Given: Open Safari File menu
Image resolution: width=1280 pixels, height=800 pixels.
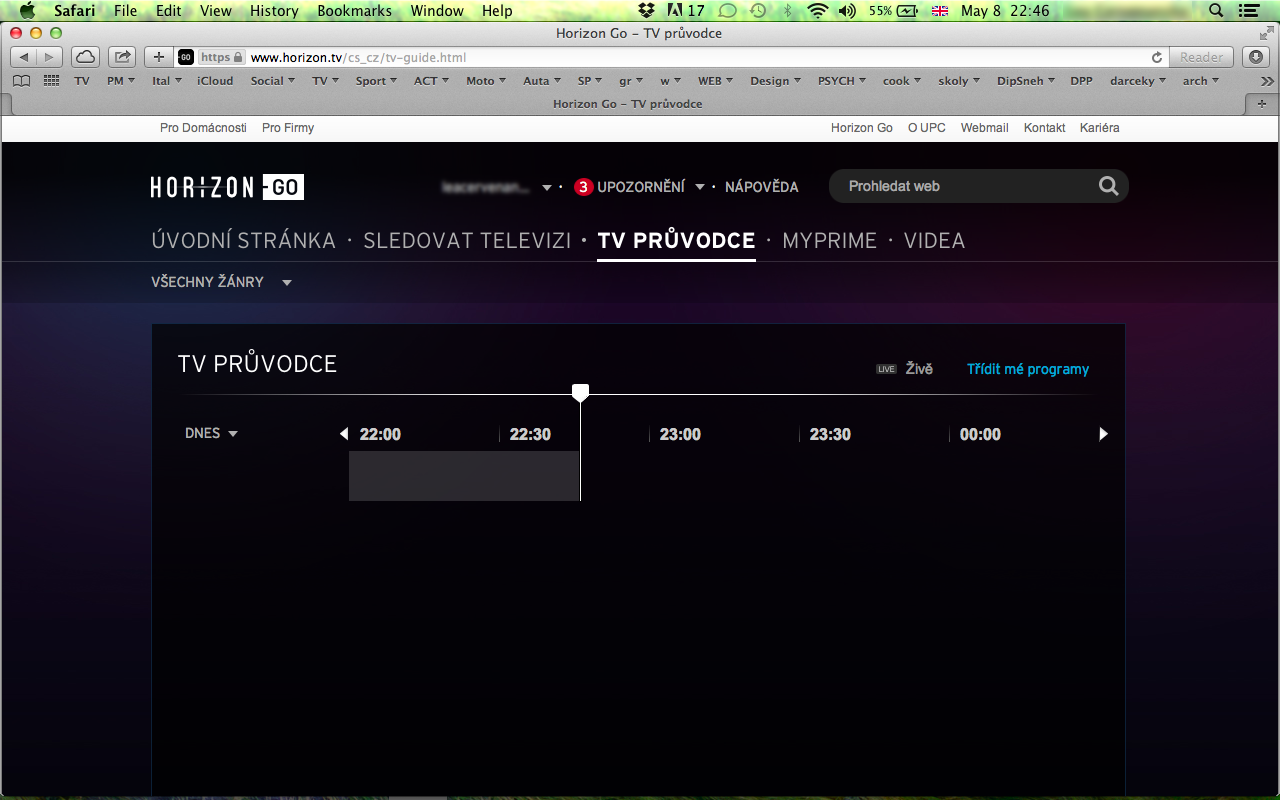Looking at the screenshot, I should 126,11.
